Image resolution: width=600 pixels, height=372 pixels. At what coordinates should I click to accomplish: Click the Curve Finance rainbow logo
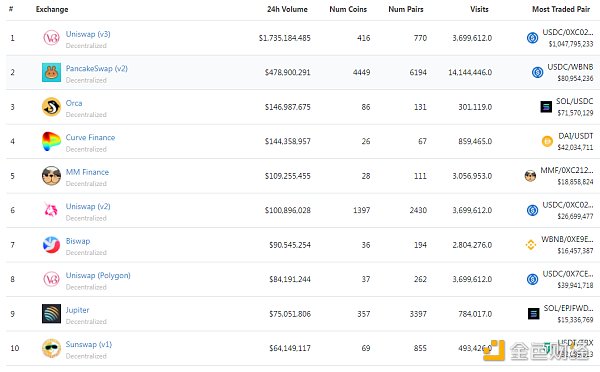coord(51,141)
